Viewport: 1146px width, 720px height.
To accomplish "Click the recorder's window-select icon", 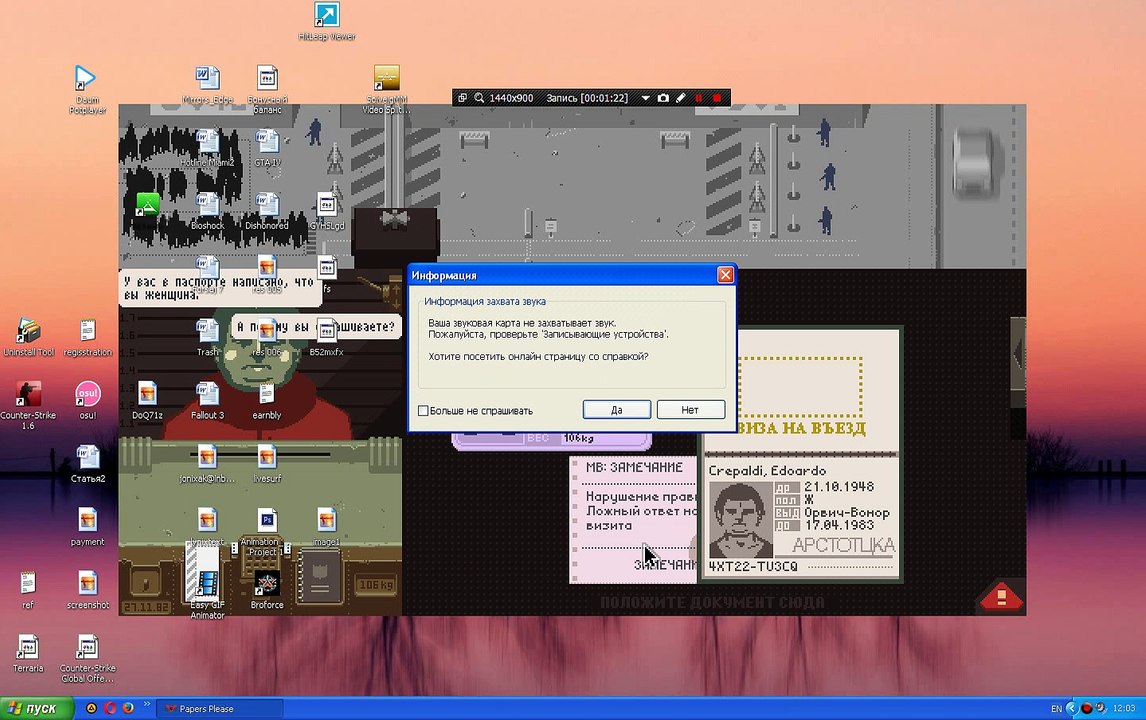I will click(462, 98).
